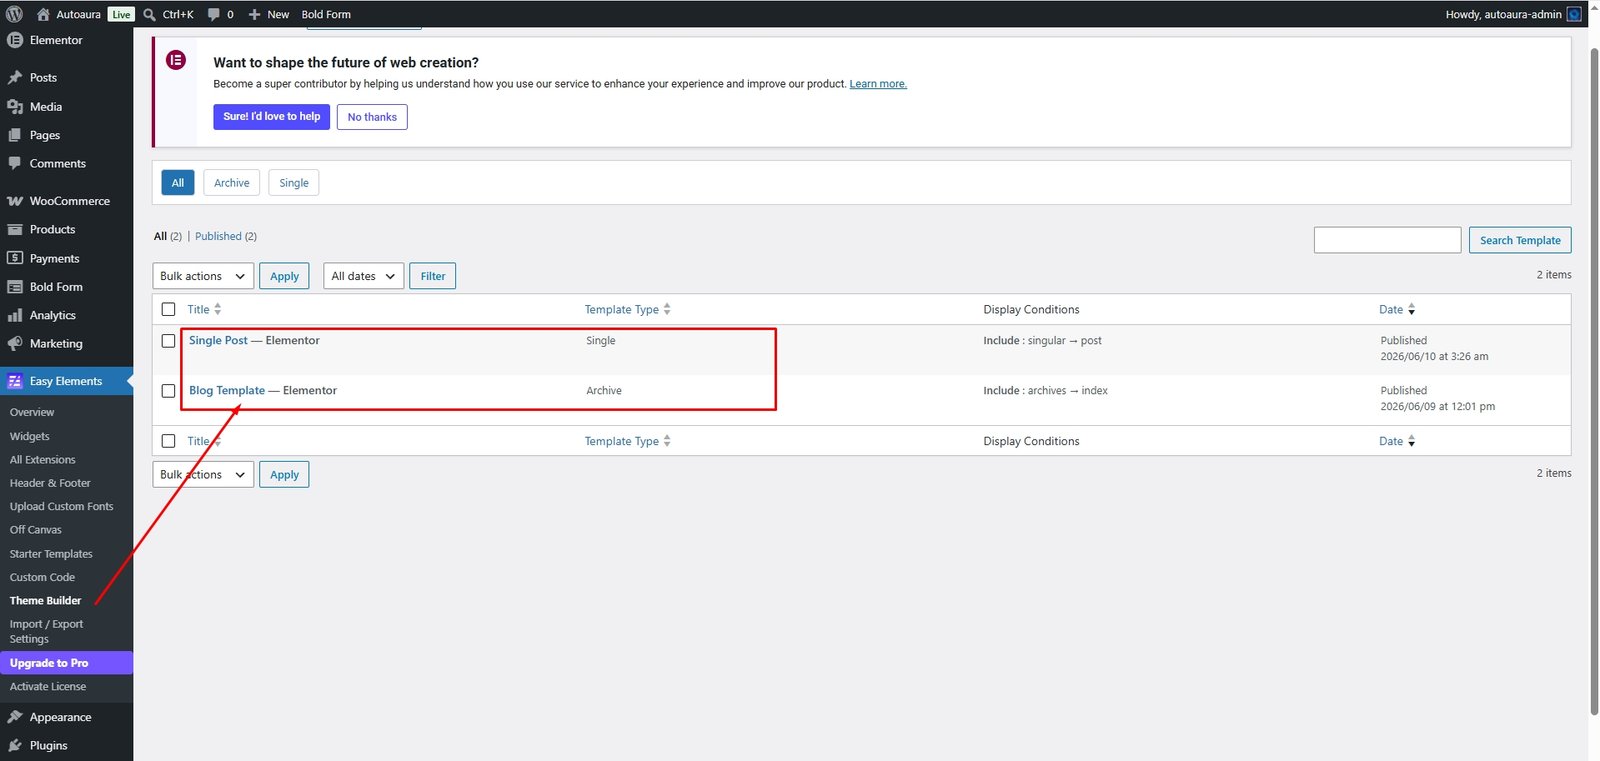1600x761 pixels.
Task: Open the Ctrl+K search icon
Action: click(149, 14)
